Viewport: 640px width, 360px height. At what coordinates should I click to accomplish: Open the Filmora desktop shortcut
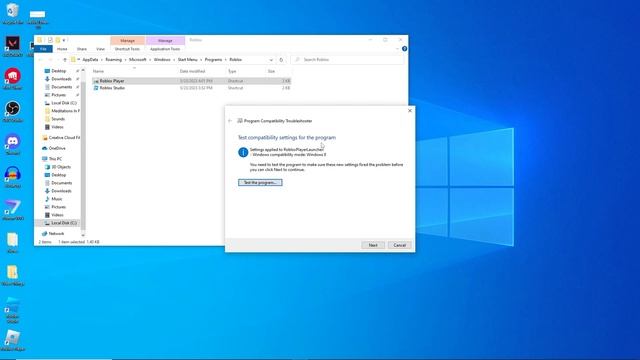pyautogui.click(x=13, y=209)
